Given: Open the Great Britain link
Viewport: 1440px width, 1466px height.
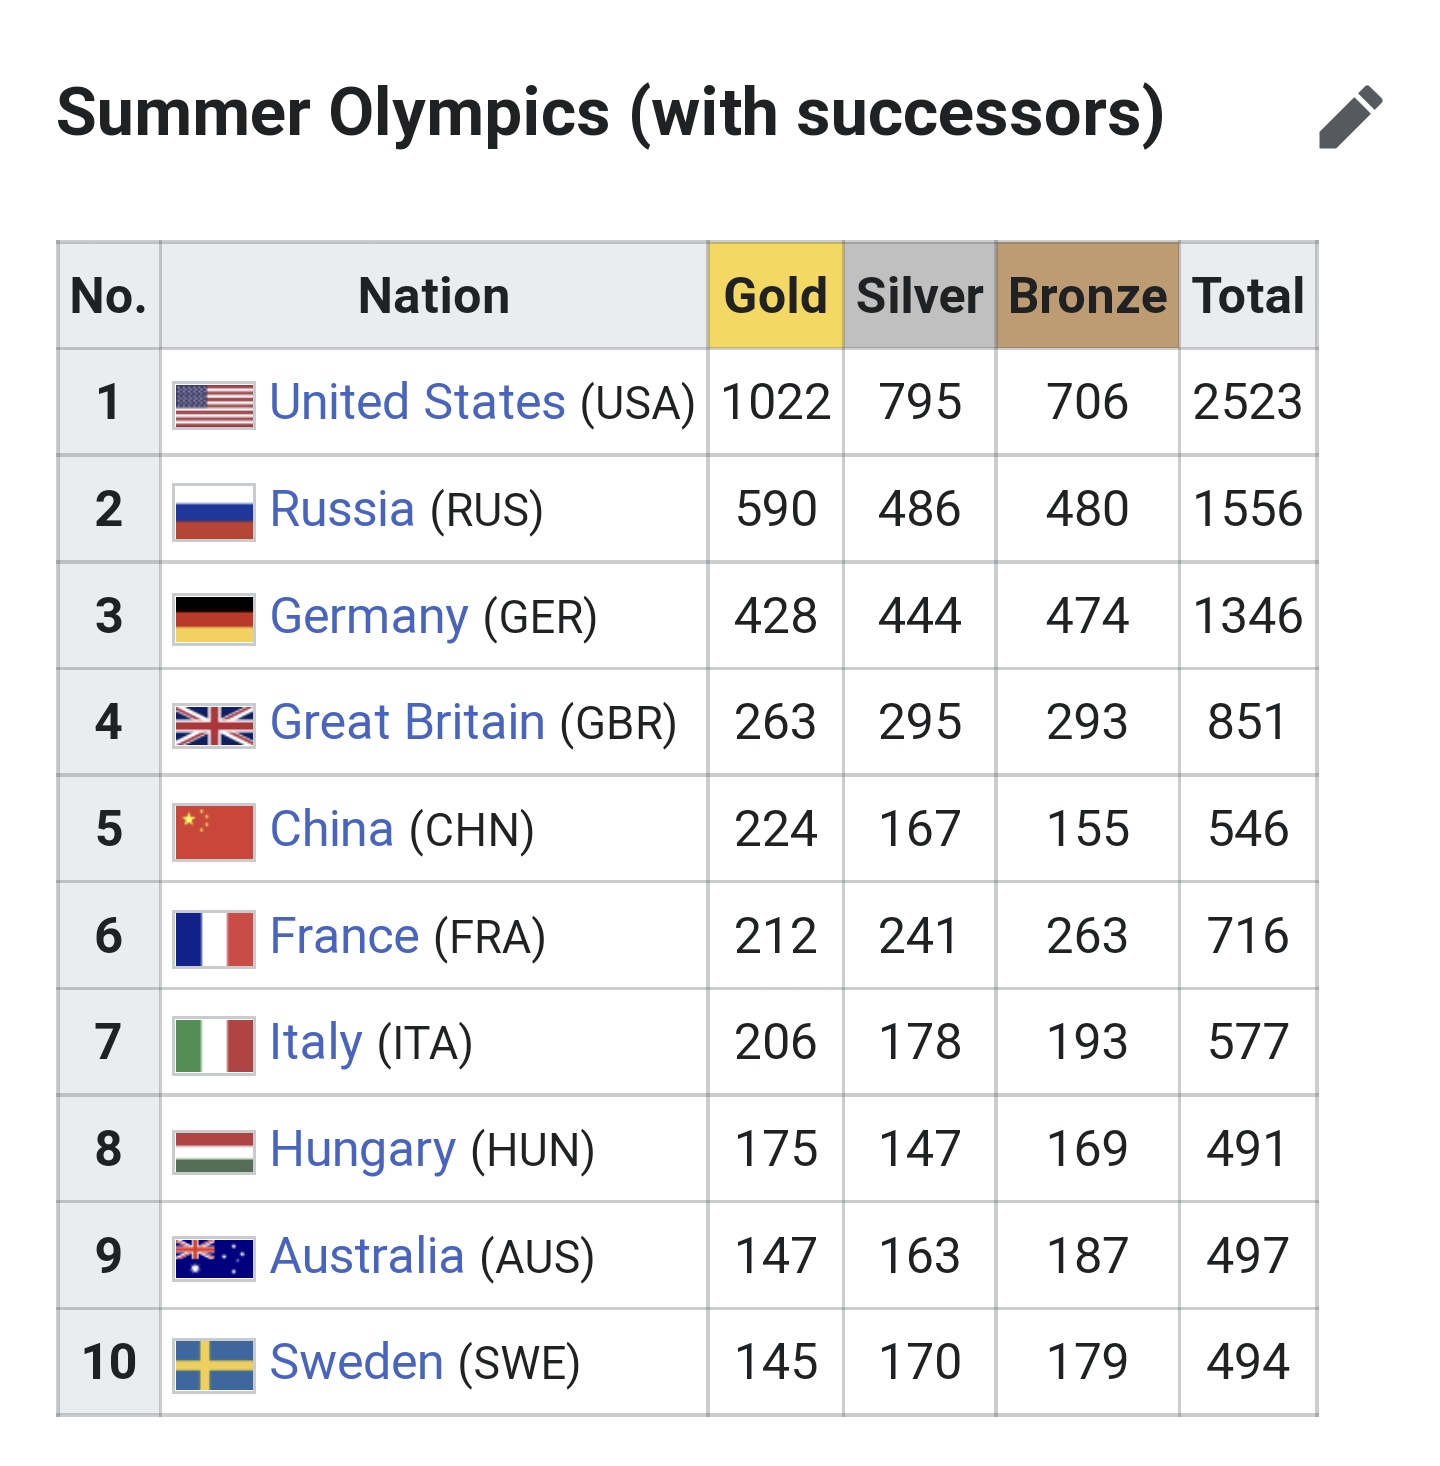Looking at the screenshot, I should coord(407,723).
